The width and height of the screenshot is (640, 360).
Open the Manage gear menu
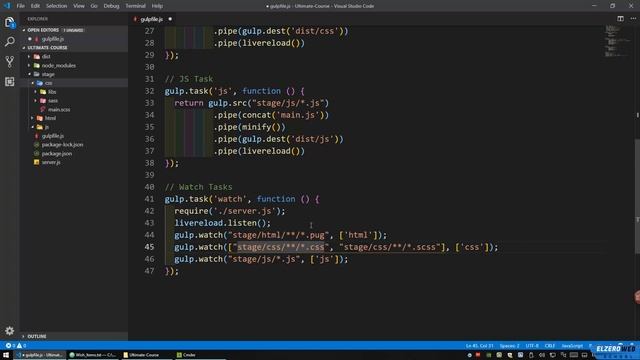click(x=9, y=330)
